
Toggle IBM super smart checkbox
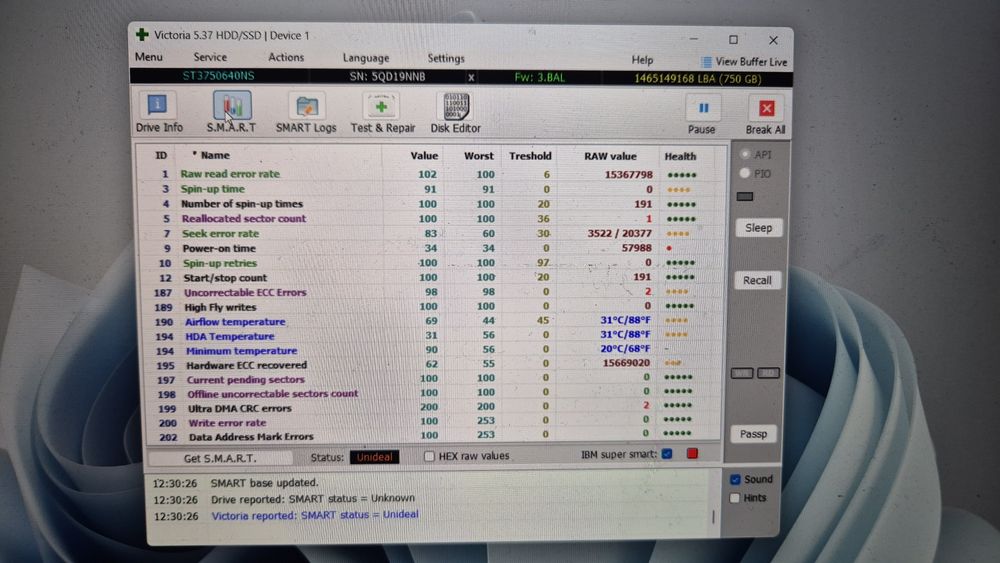[x=667, y=454]
